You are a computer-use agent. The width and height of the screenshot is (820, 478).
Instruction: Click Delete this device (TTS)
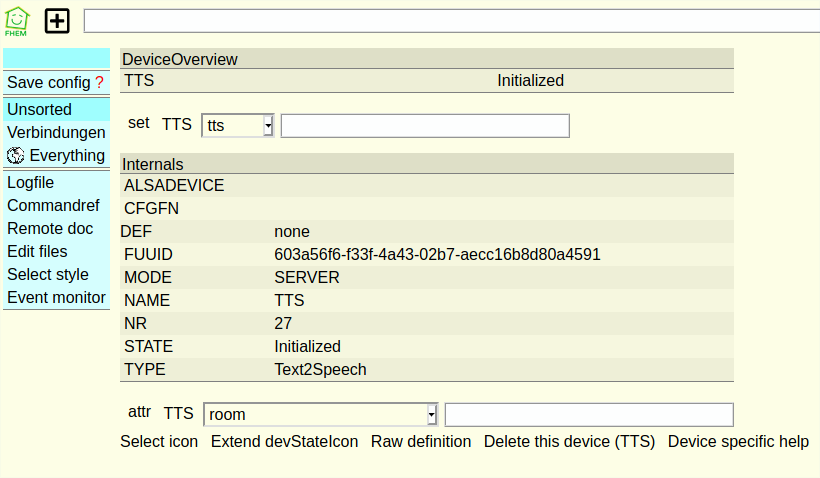coord(569,442)
